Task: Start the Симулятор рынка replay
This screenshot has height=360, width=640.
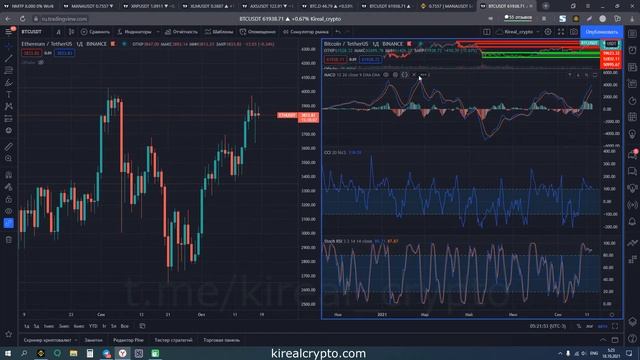Action: 306,32
